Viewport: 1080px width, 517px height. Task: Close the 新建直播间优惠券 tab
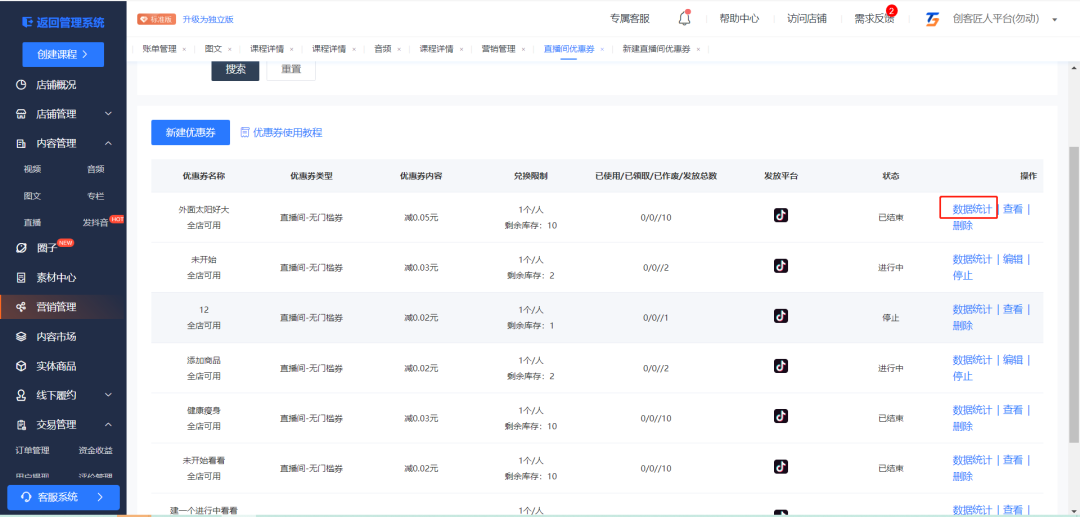click(x=698, y=50)
